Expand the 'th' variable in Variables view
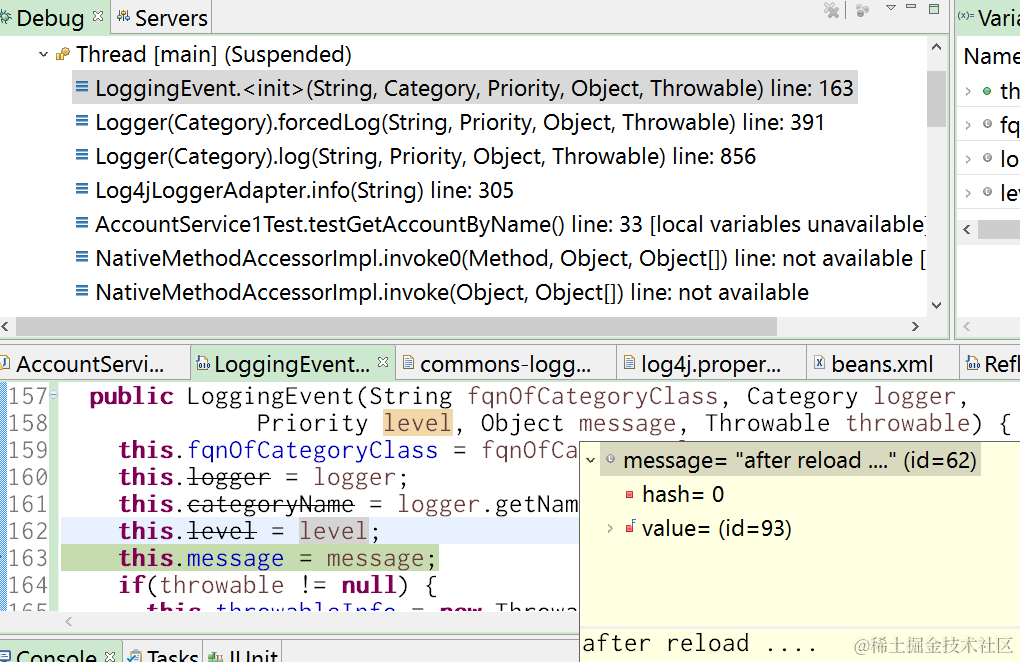Viewport: 1020px width, 662px height. 968,91
